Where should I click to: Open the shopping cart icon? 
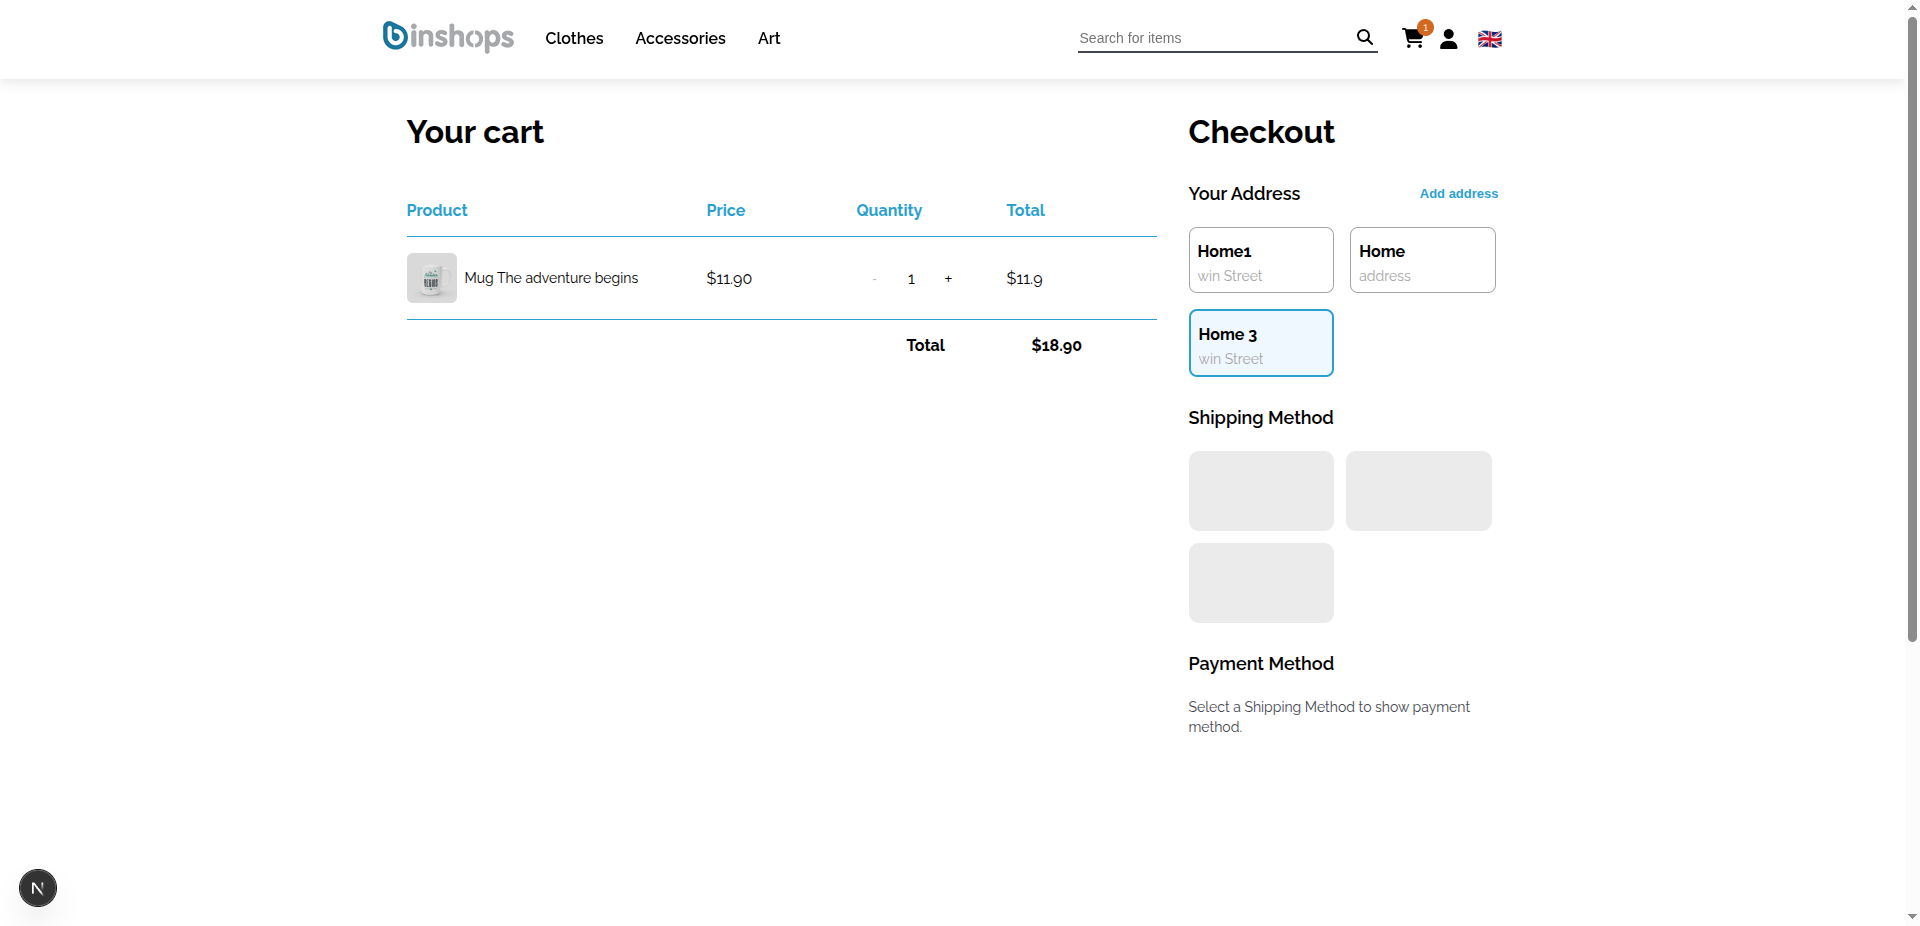point(1412,39)
